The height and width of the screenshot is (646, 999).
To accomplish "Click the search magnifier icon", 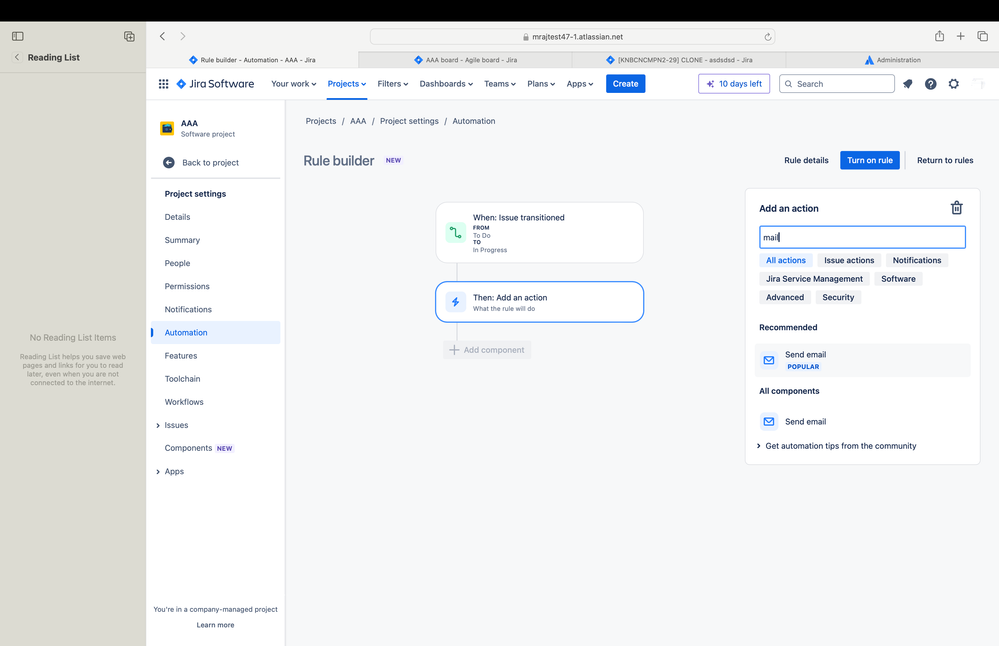I will click(x=789, y=84).
